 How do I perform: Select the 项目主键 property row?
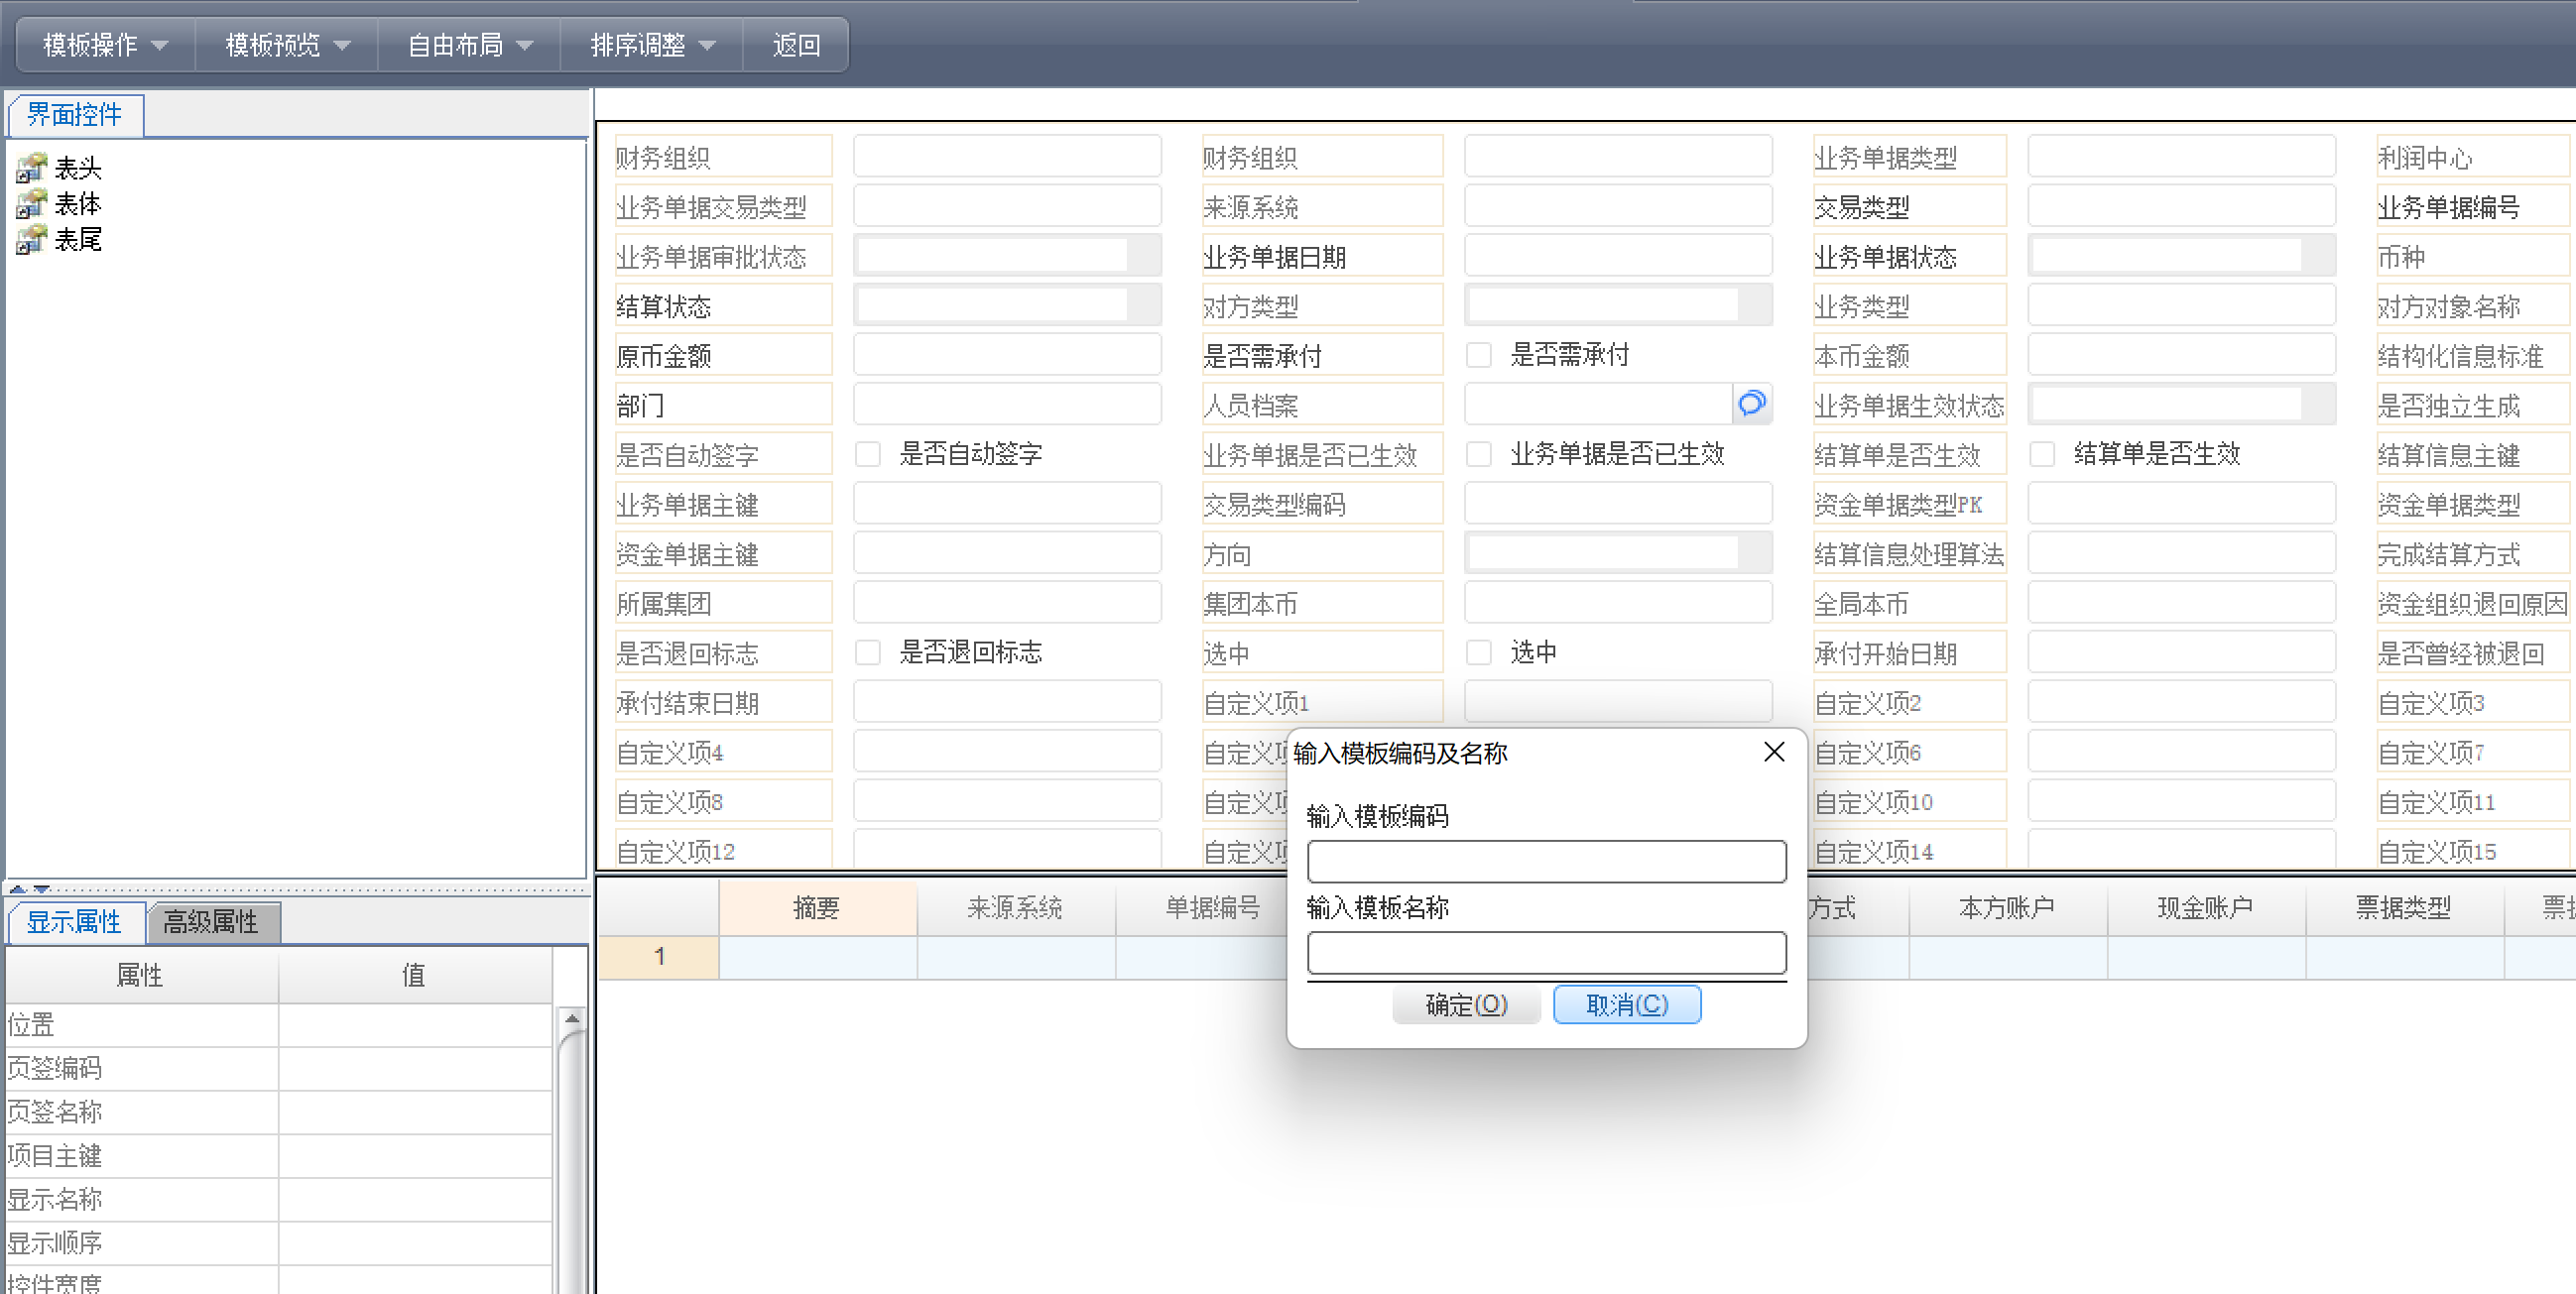coord(279,1156)
